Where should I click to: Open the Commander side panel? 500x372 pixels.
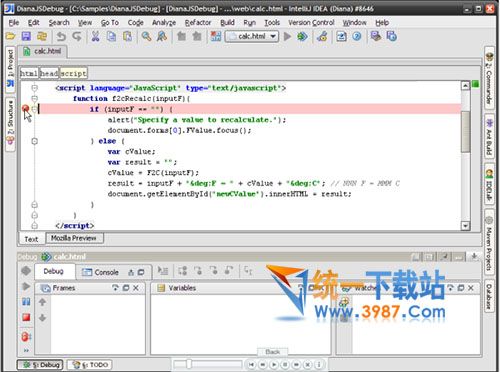tap(489, 79)
